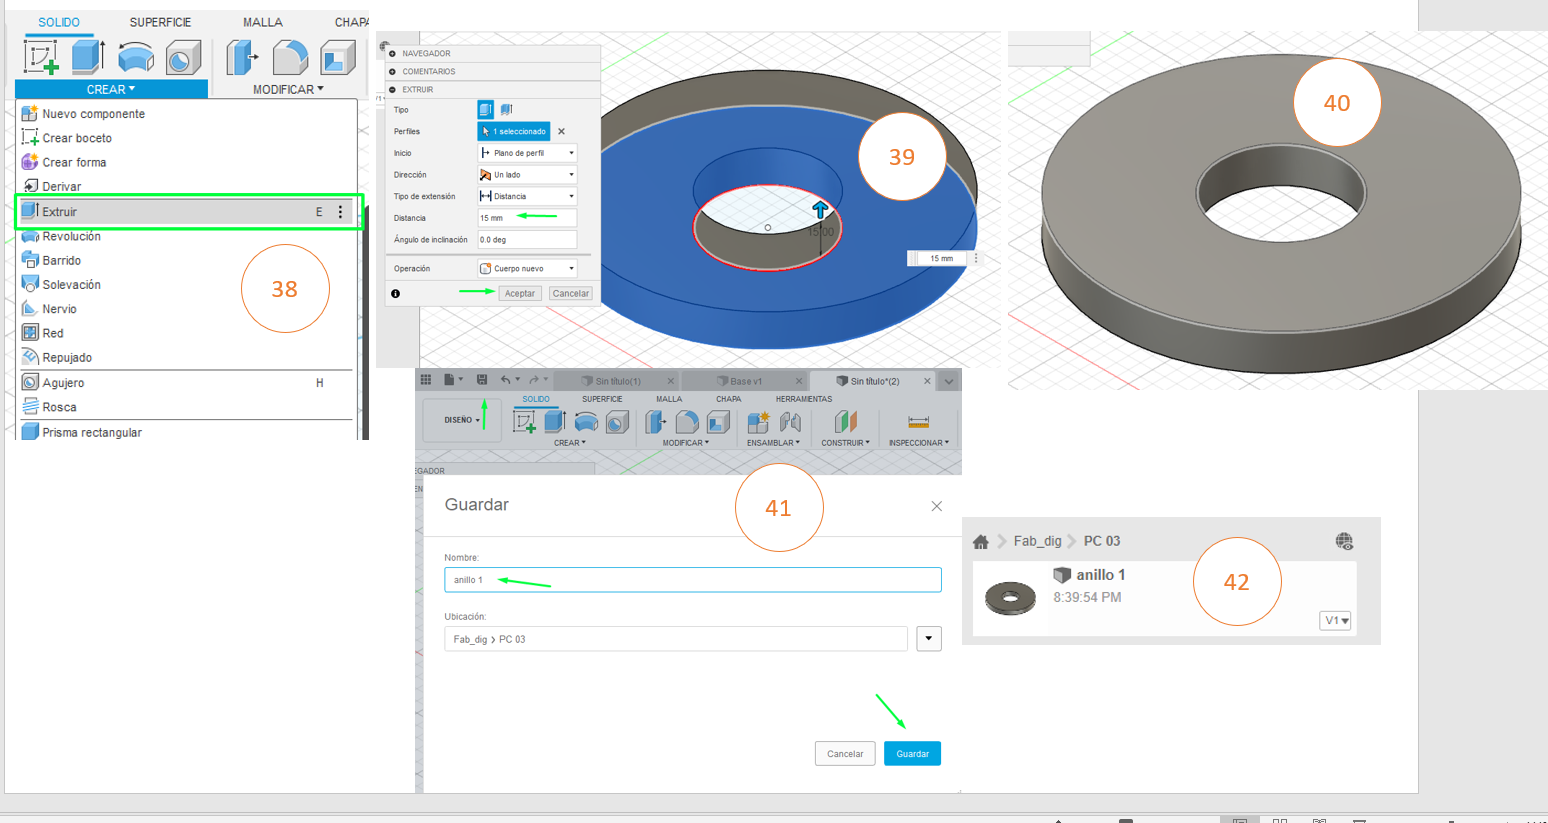1548x823 pixels.
Task: Select 'Crear boceto' from the CREAR menu
Action: (77, 138)
